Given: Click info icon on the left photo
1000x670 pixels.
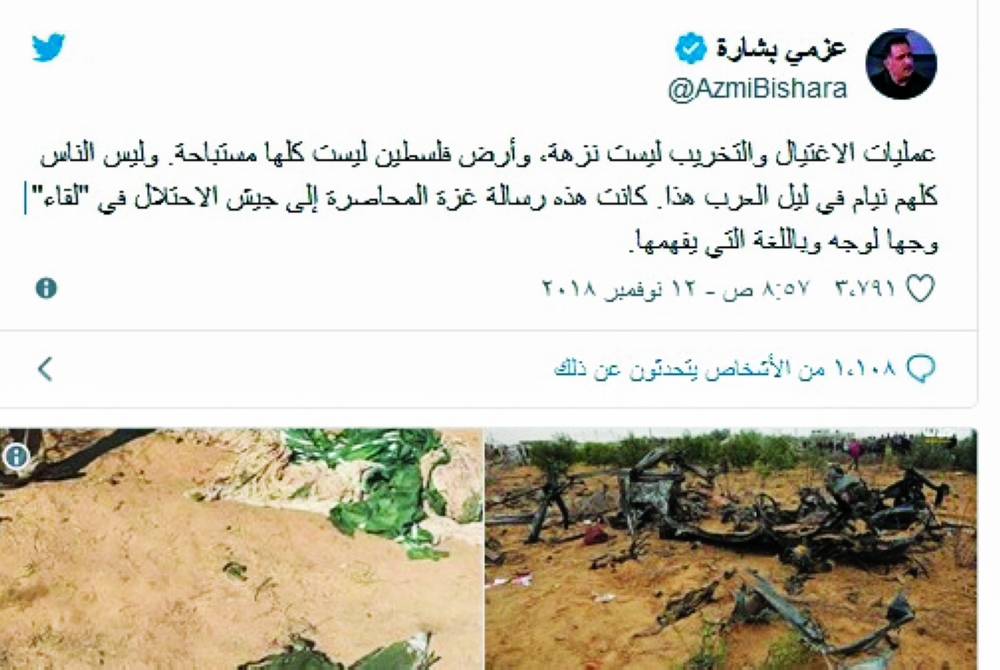Looking at the screenshot, I should pyautogui.click(x=16, y=456).
